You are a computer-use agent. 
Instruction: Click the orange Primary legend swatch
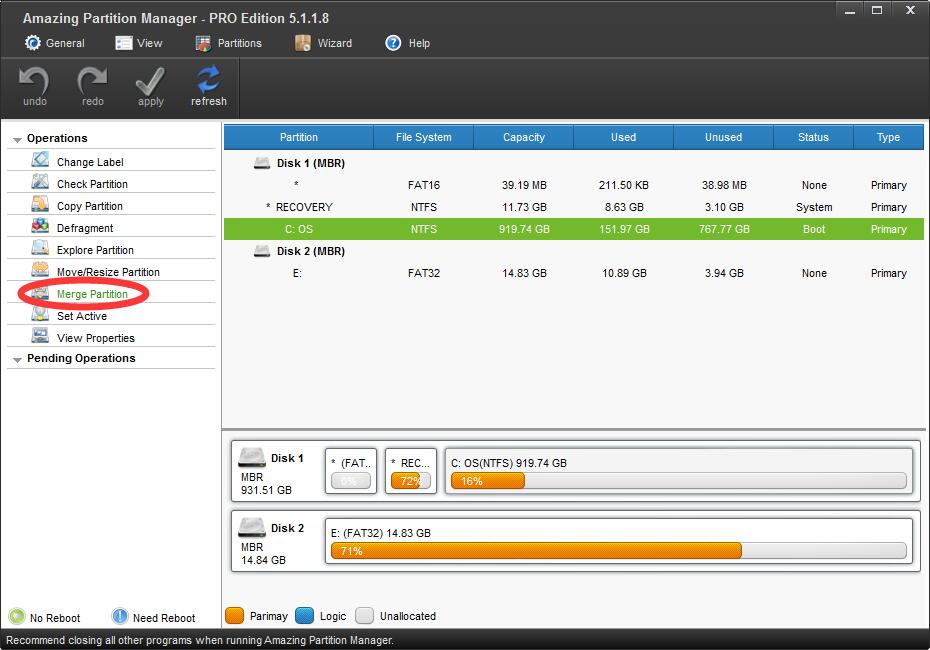[235, 616]
